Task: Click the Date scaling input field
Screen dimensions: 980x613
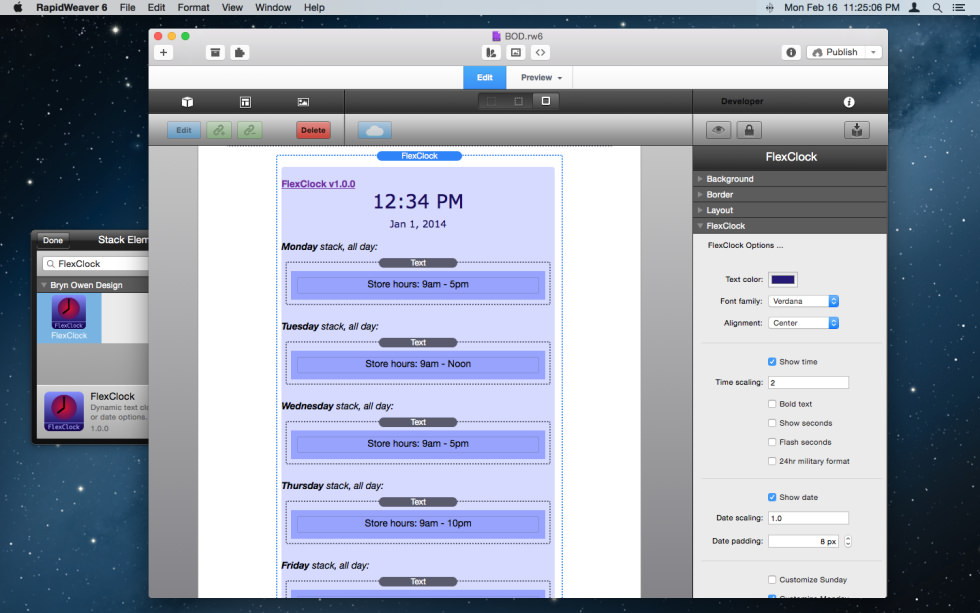Action: coord(808,518)
